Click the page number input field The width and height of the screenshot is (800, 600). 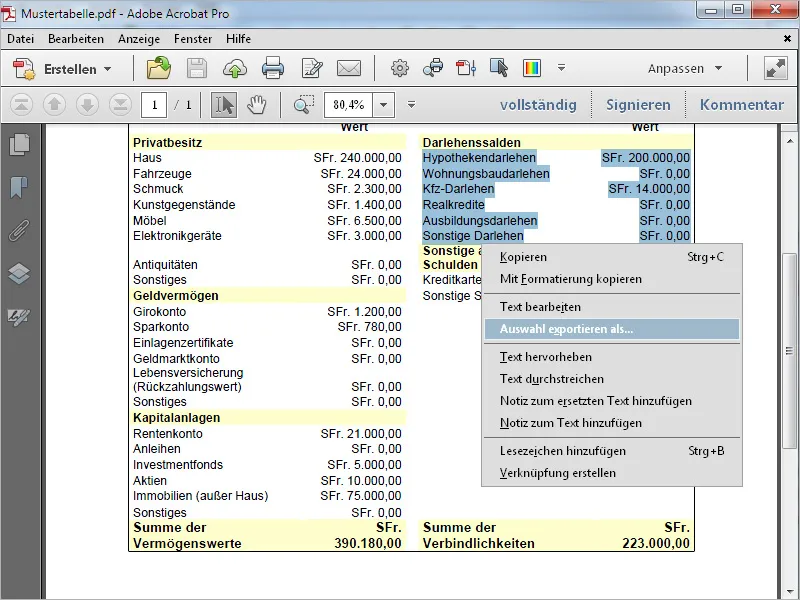[154, 105]
